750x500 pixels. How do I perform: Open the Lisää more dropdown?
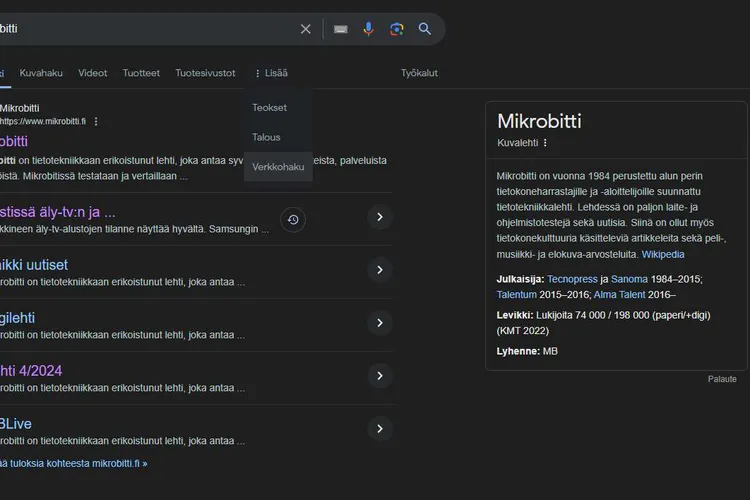[271, 73]
